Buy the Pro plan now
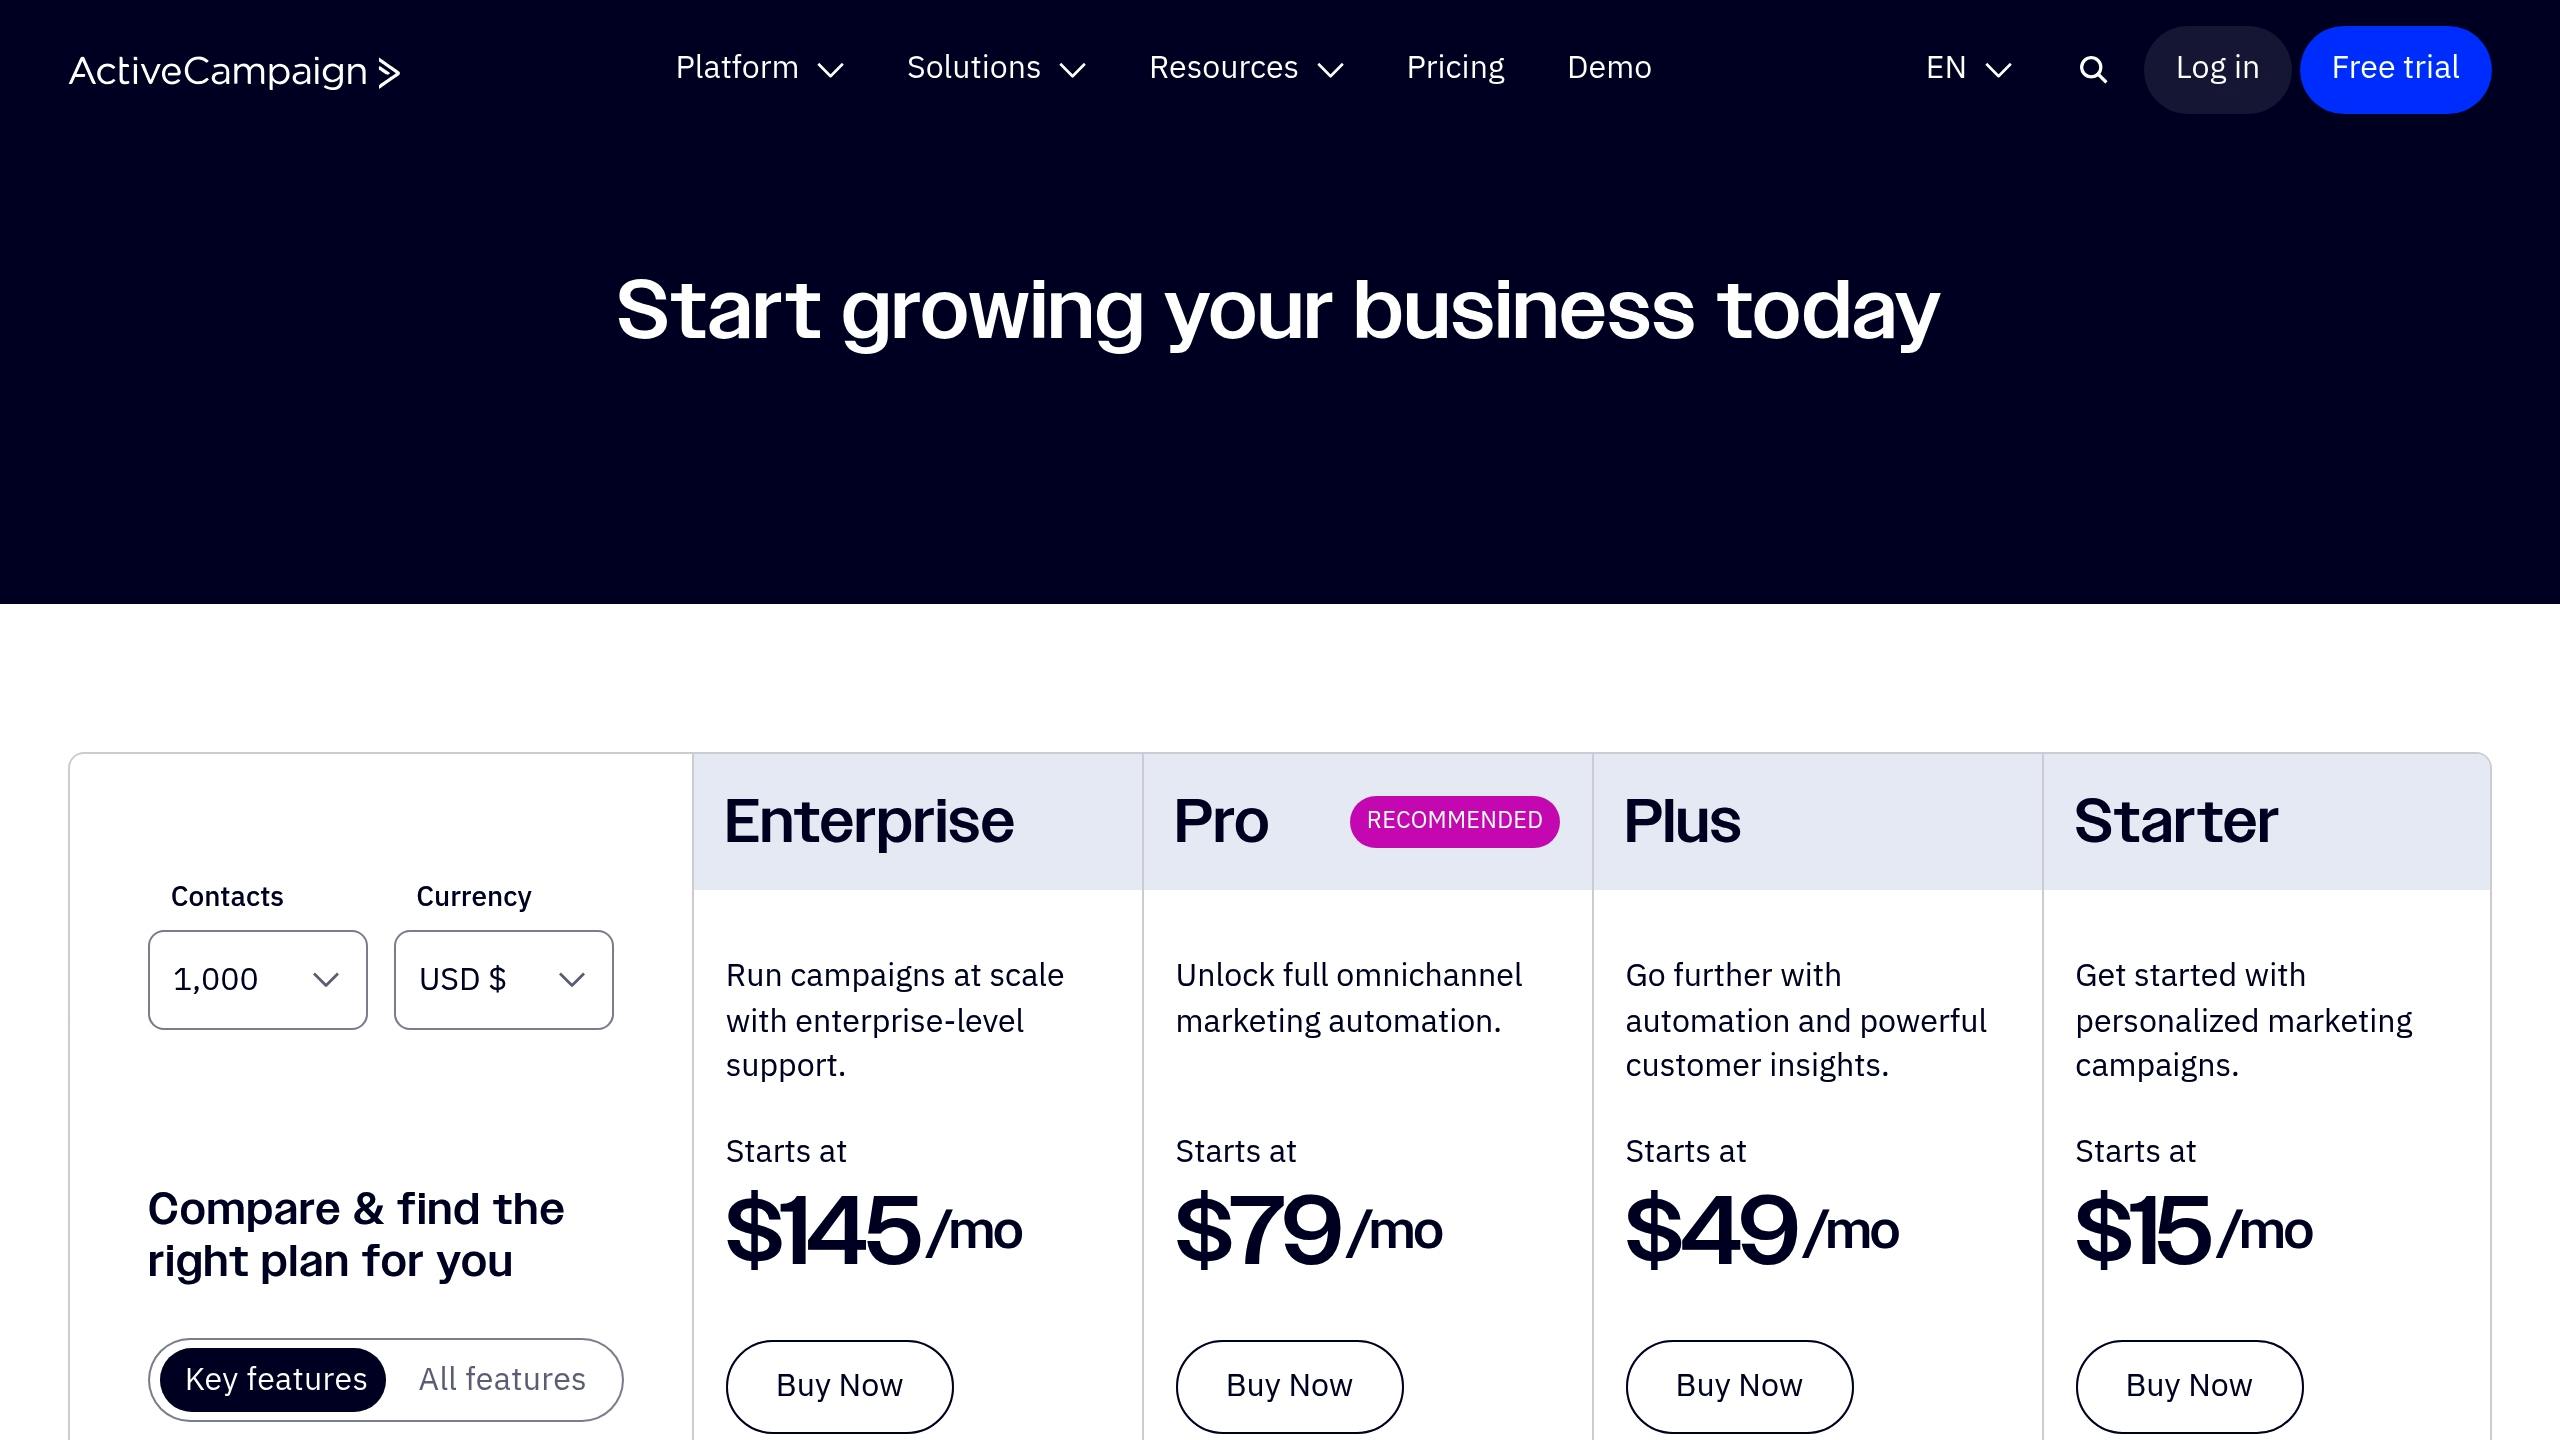The width and height of the screenshot is (2560, 1440). coord(1289,1385)
